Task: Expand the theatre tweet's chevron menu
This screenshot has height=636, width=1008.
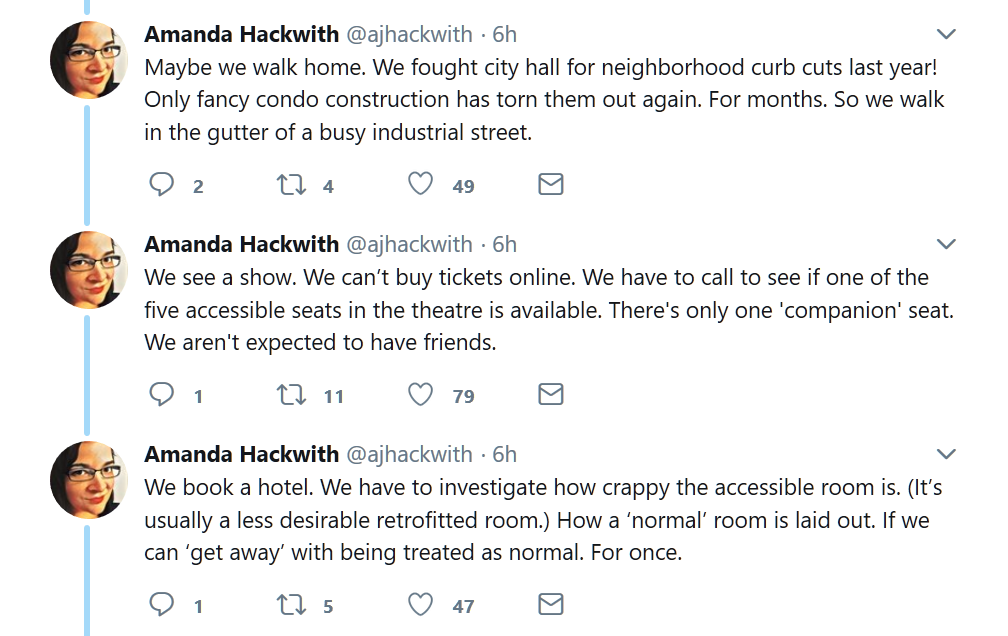Action: pyautogui.click(x=945, y=245)
